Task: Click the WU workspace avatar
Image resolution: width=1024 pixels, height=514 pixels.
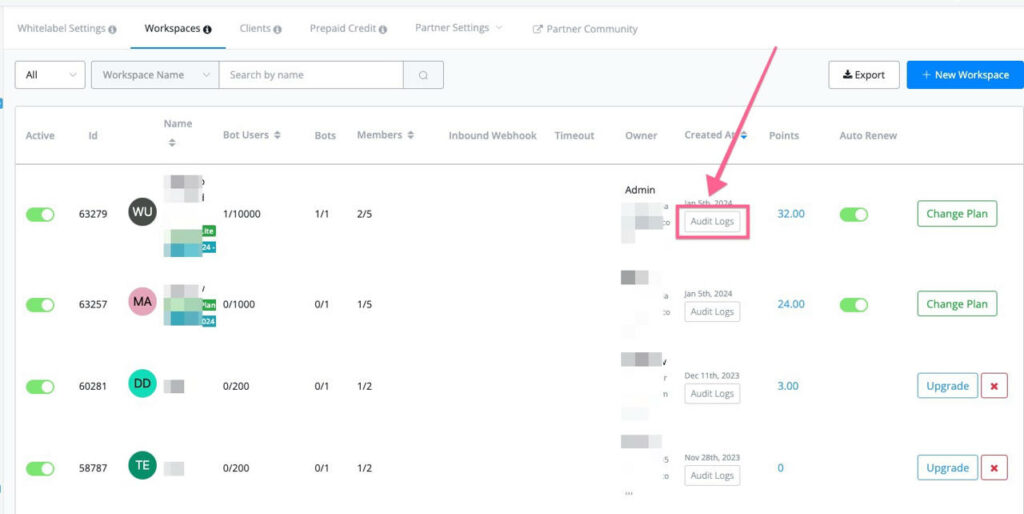Action: point(143,212)
